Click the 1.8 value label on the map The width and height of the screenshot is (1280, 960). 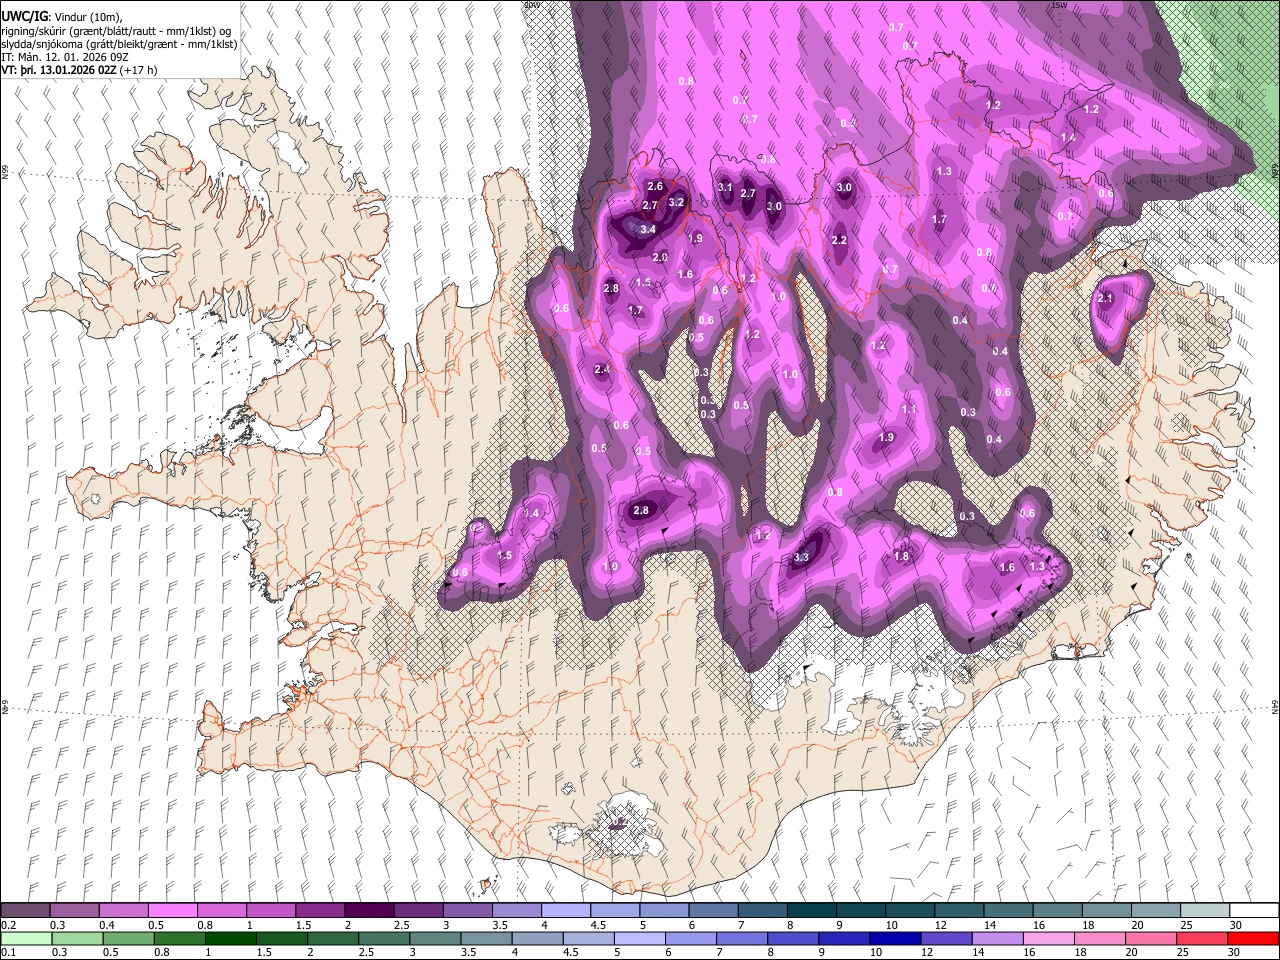[901, 556]
